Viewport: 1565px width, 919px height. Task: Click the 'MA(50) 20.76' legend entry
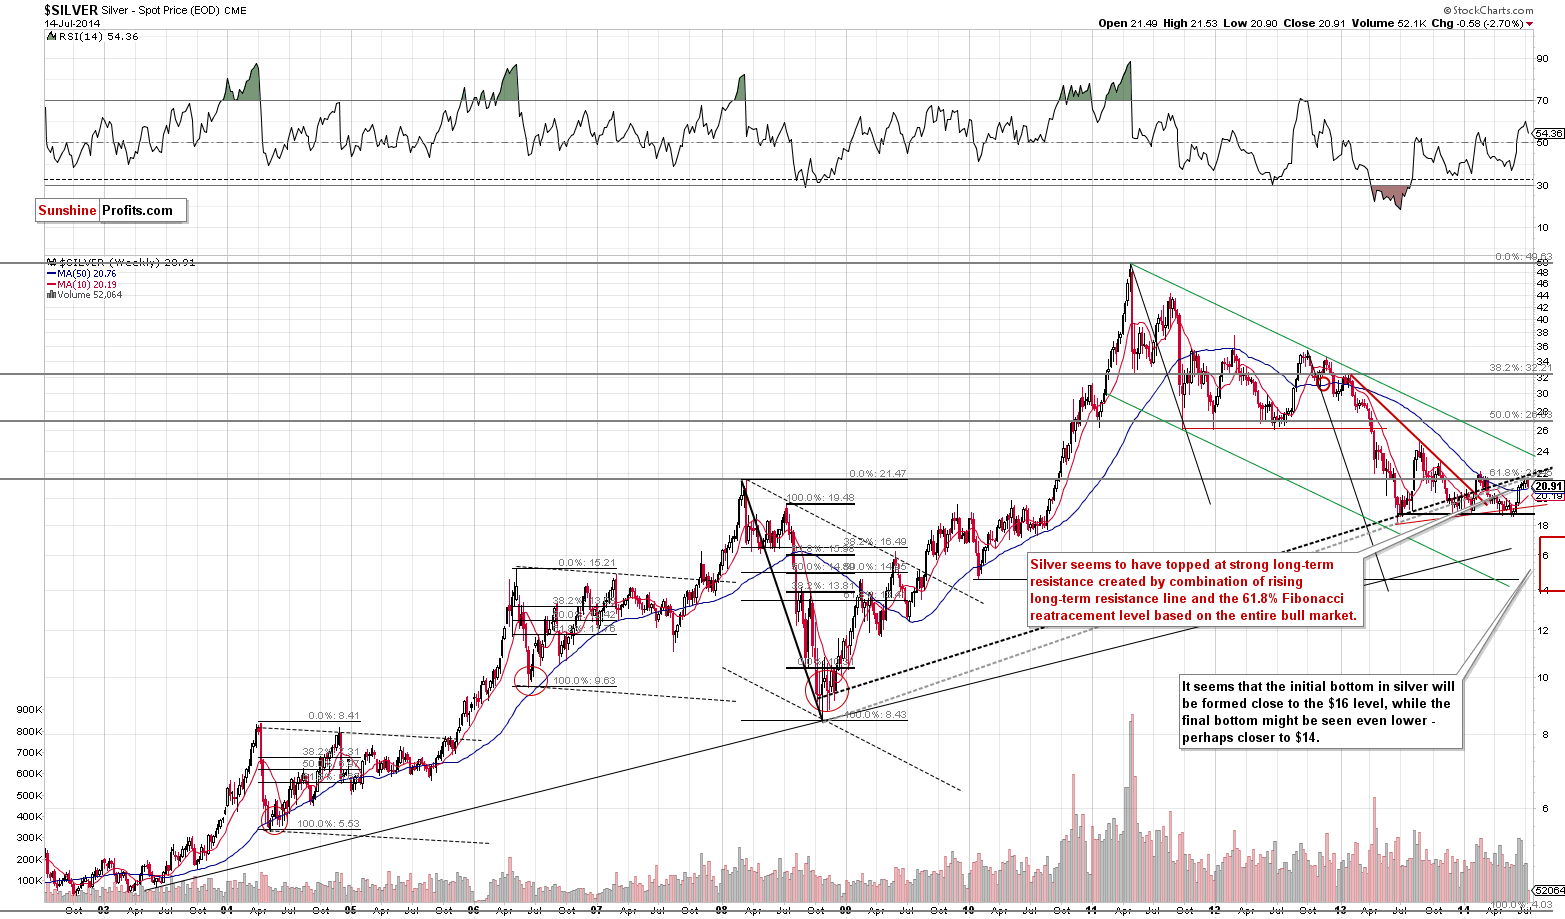pyautogui.click(x=87, y=273)
